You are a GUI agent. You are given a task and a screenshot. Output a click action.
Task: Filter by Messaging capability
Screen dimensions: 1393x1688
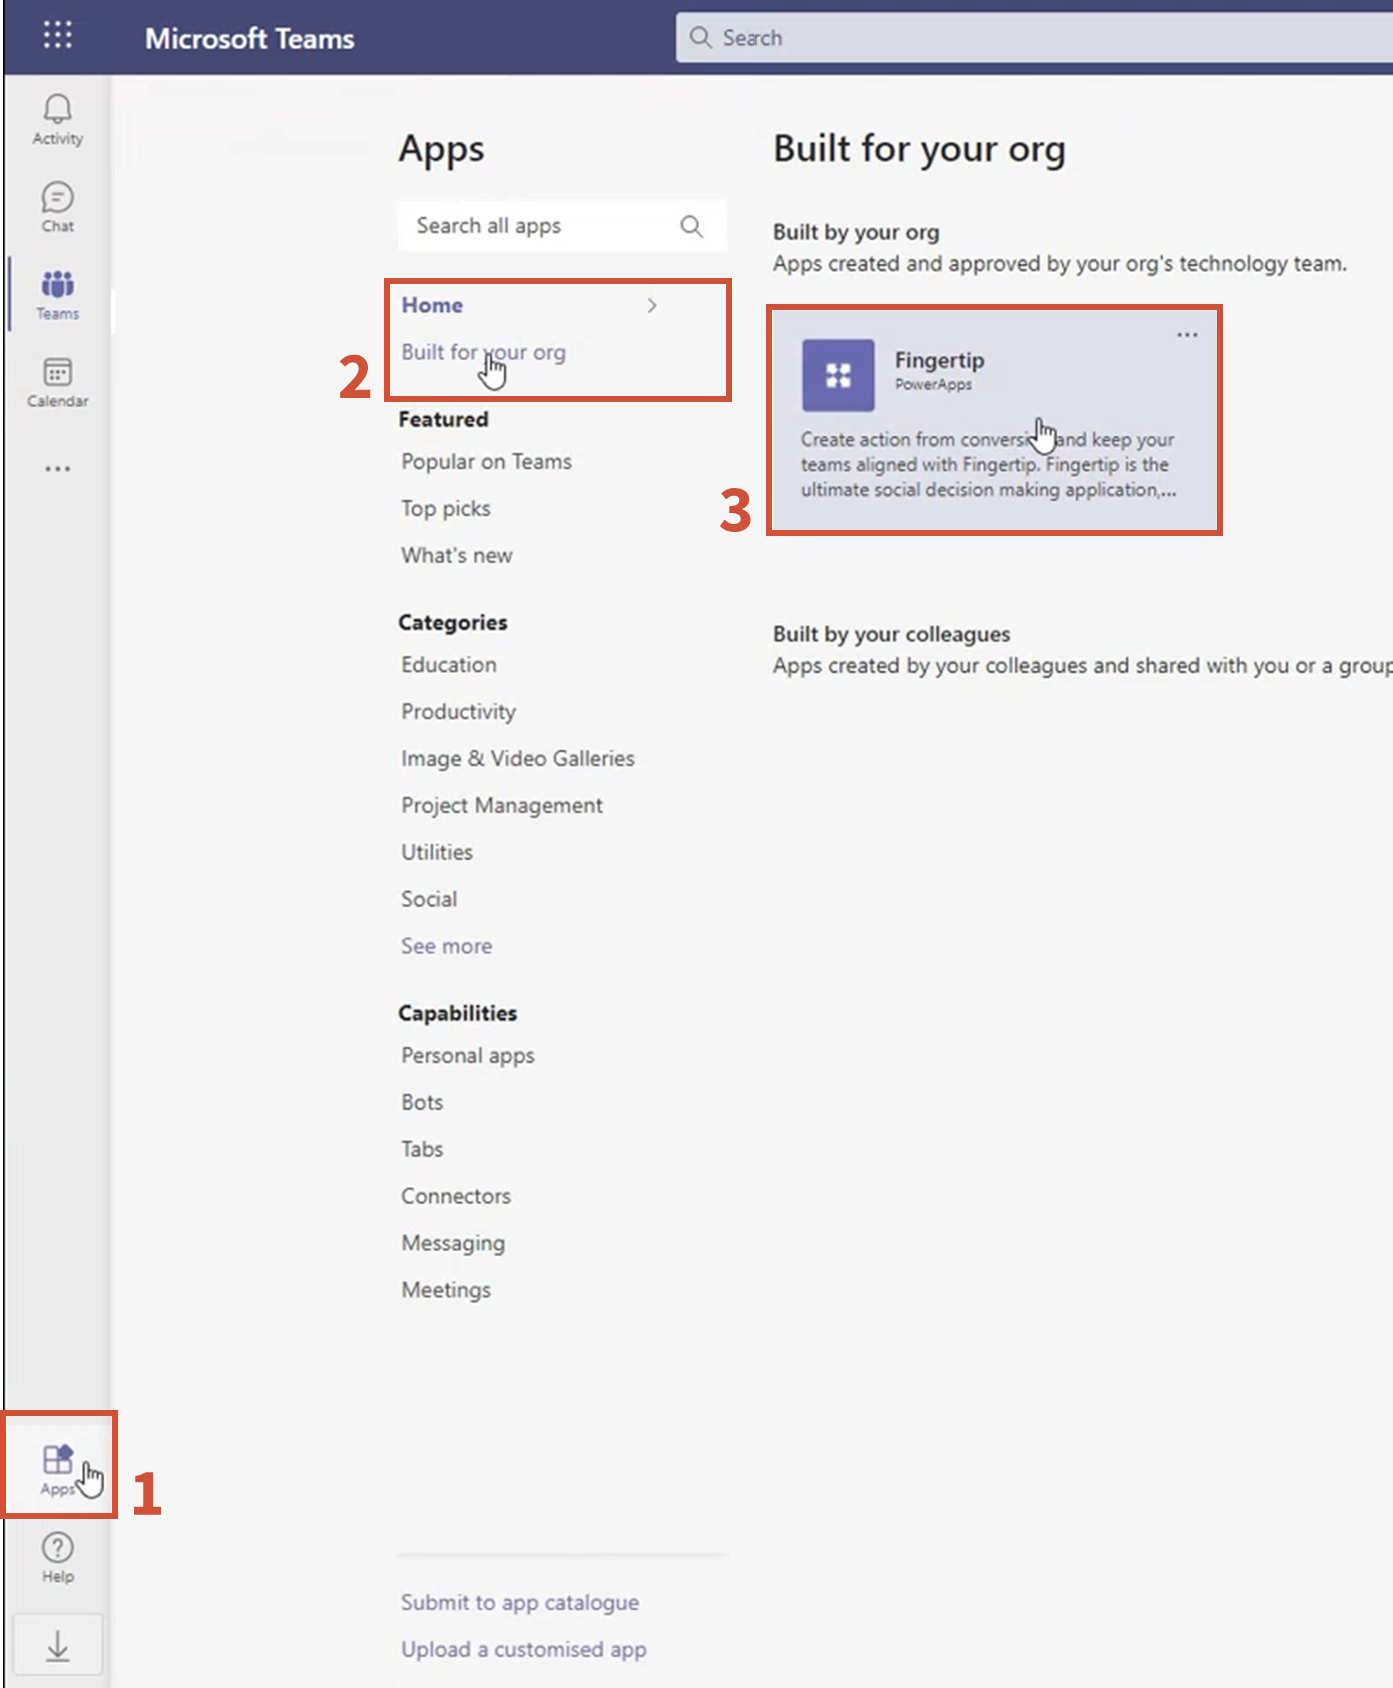click(x=453, y=1244)
